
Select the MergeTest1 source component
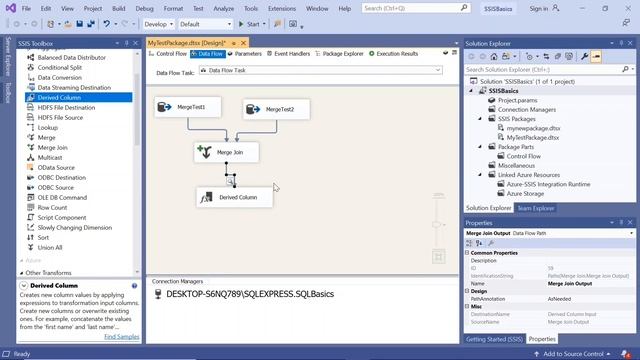click(x=188, y=107)
